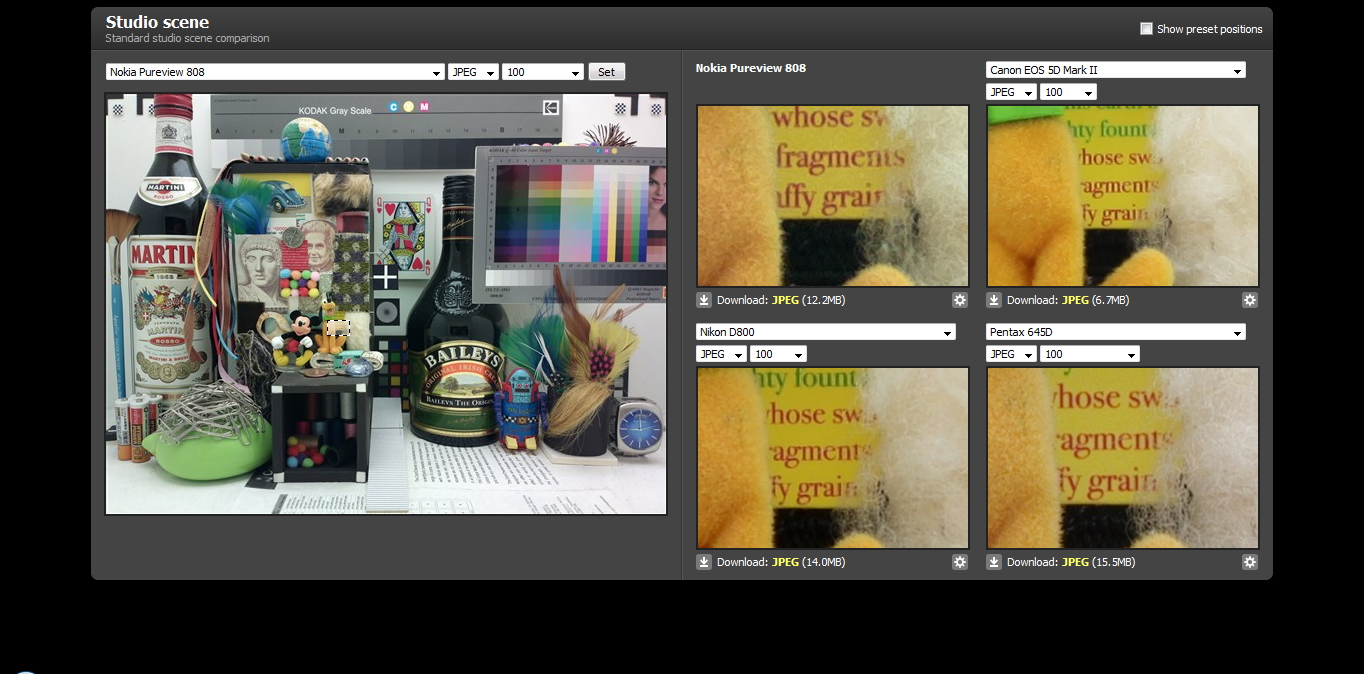Click the crop selection box on the studio scene

tap(338, 326)
